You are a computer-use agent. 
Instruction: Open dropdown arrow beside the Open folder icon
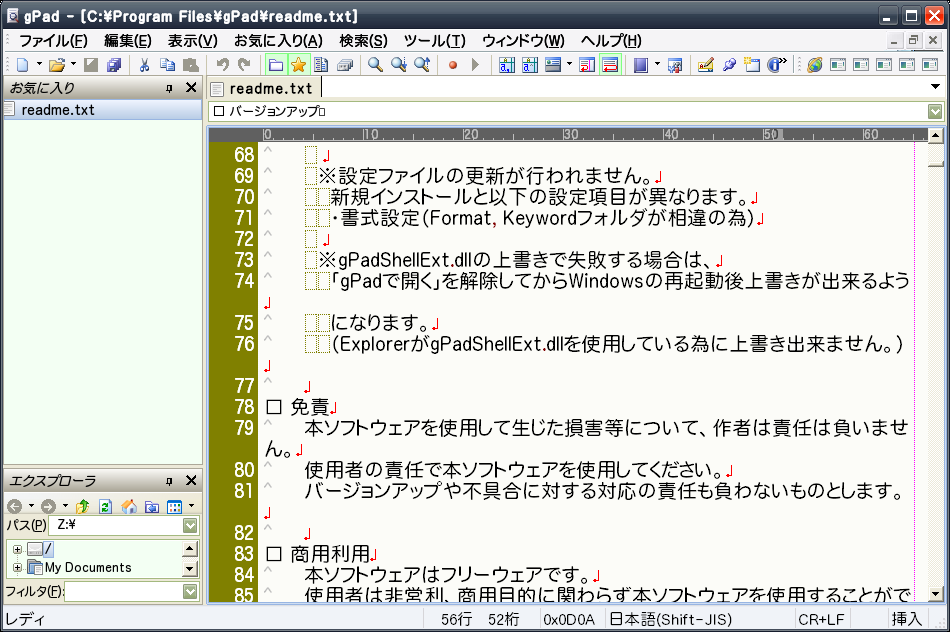click(73, 64)
